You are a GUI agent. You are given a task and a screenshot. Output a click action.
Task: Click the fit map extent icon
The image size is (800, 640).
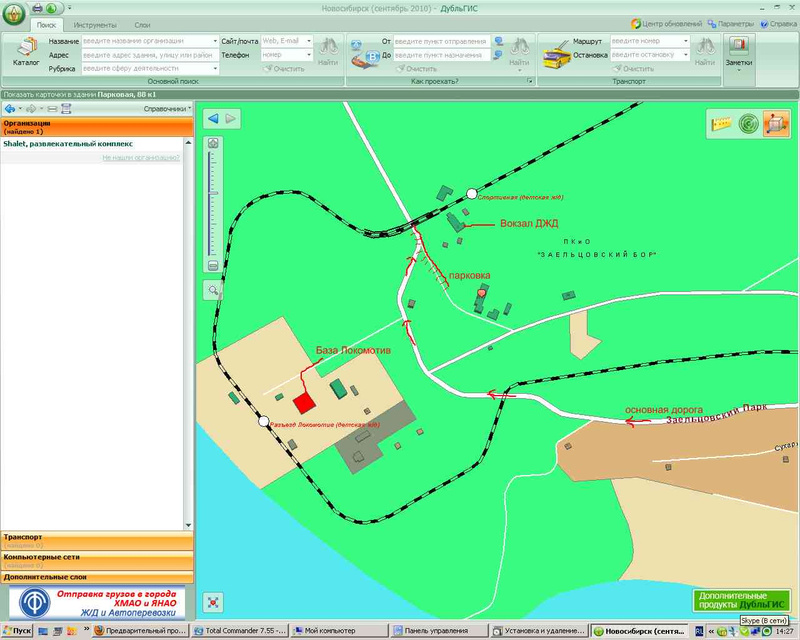213,602
